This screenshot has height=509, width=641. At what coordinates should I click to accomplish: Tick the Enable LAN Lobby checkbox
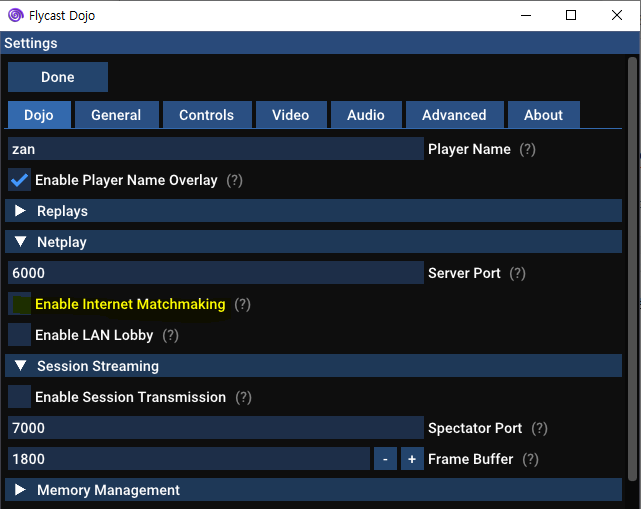tap(19, 335)
